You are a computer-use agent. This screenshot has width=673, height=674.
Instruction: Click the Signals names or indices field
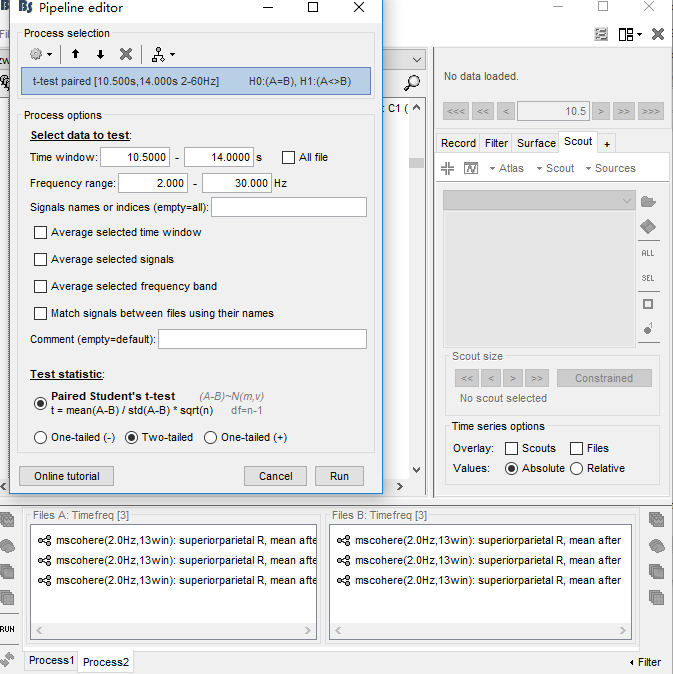click(289, 207)
